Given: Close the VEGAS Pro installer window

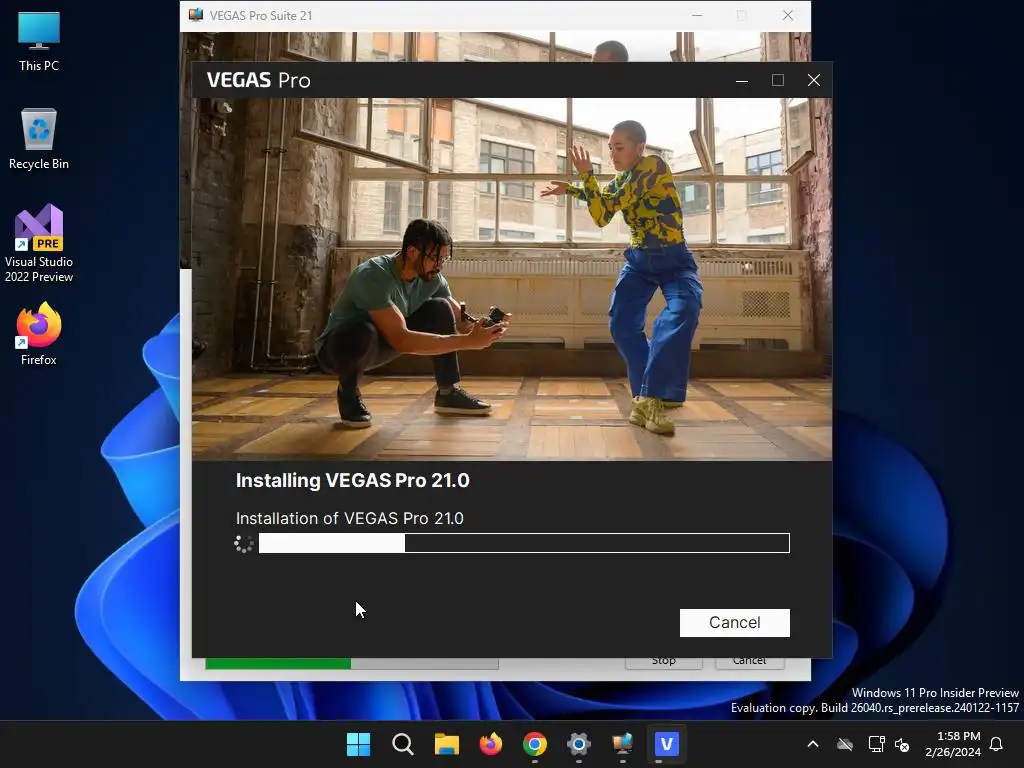Looking at the screenshot, I should 813,80.
